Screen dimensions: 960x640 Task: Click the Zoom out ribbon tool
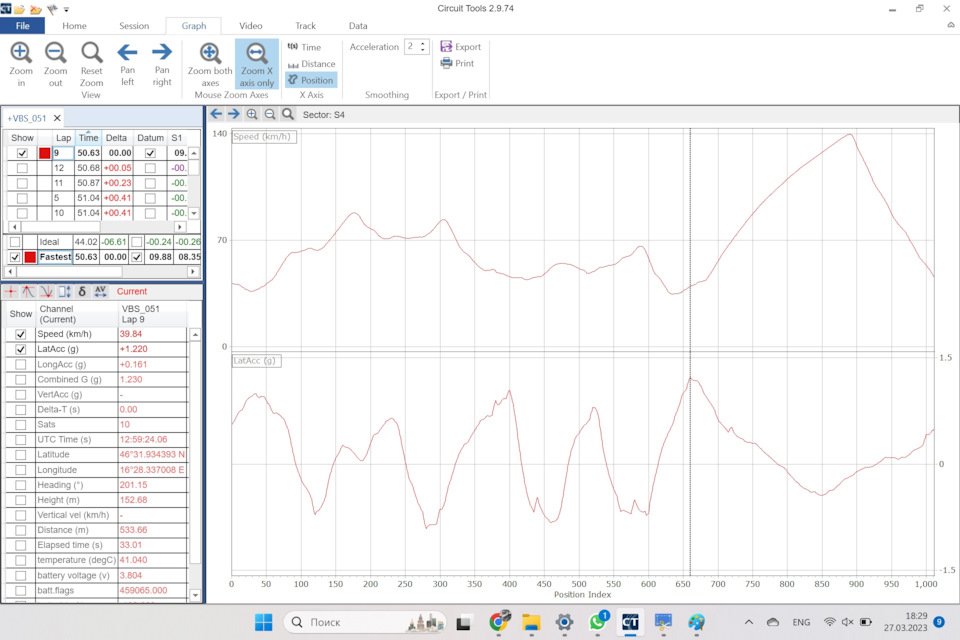tap(55, 65)
